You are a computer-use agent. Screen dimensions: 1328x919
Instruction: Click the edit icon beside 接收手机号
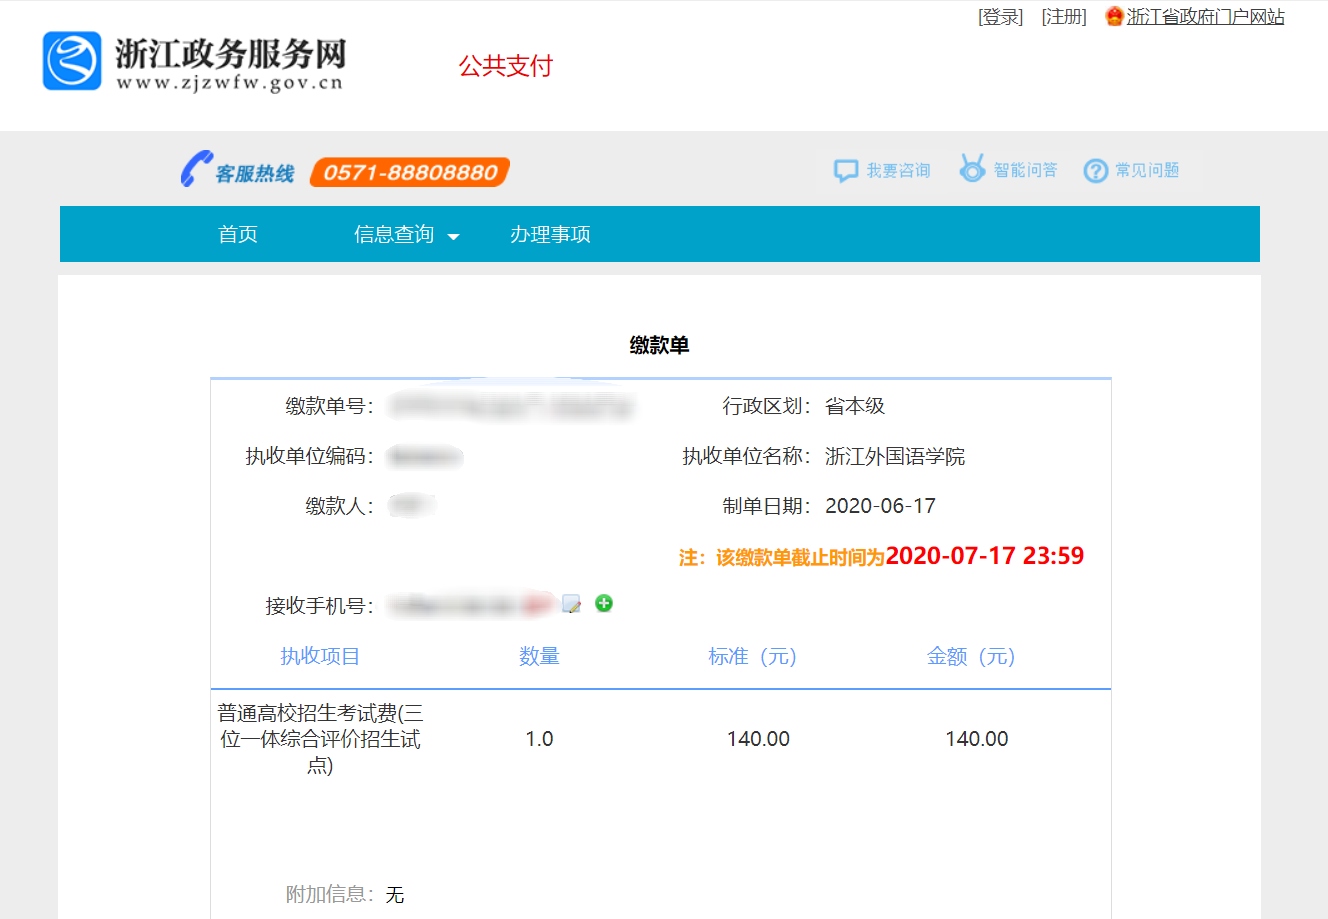[x=572, y=604]
